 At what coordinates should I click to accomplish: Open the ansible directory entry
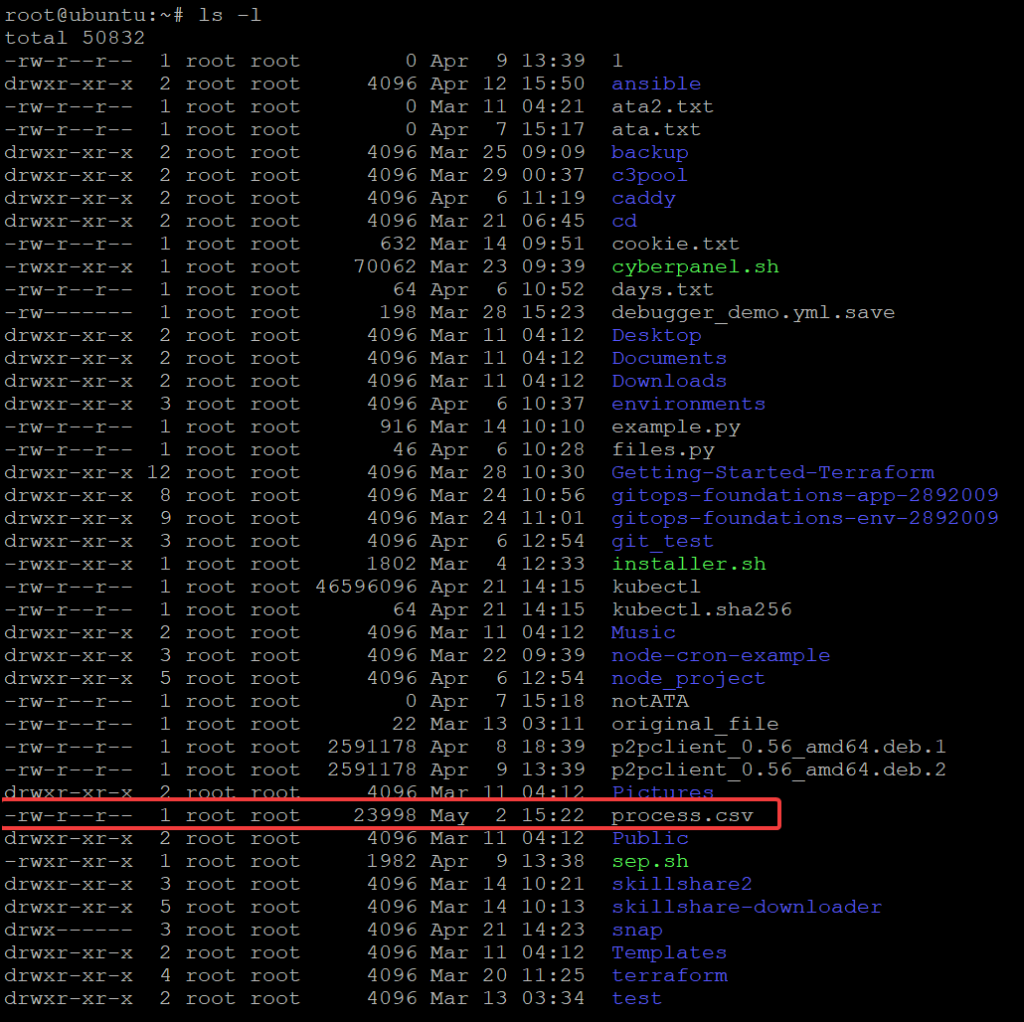(655, 84)
